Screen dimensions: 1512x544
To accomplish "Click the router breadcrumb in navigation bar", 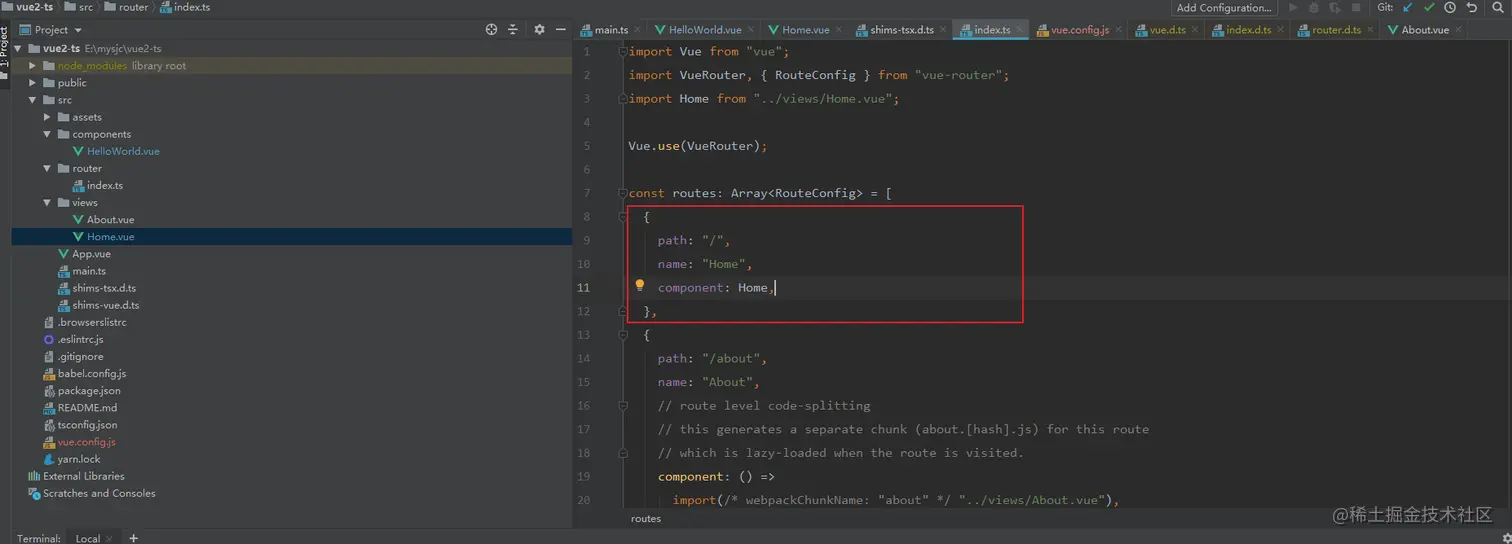I will pos(133,7).
